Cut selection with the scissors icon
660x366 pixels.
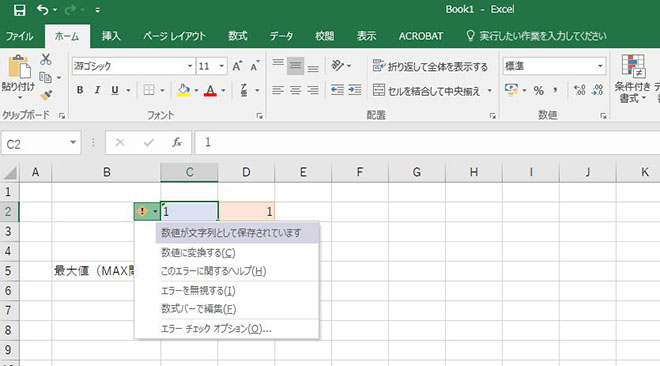[45, 59]
